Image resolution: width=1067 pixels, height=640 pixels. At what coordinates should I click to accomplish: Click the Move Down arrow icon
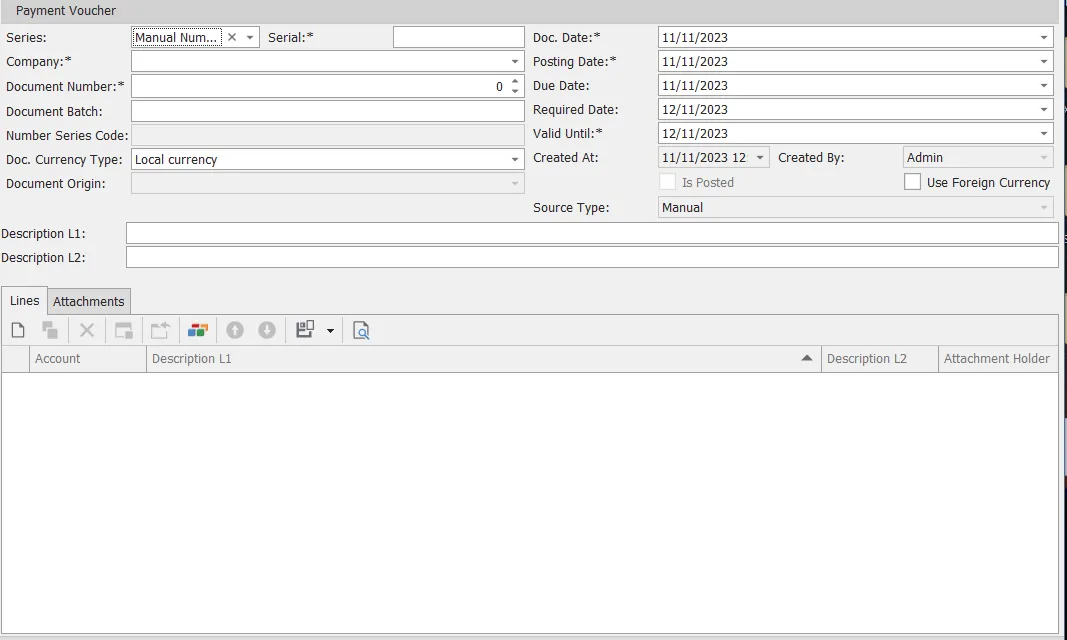[265, 329]
